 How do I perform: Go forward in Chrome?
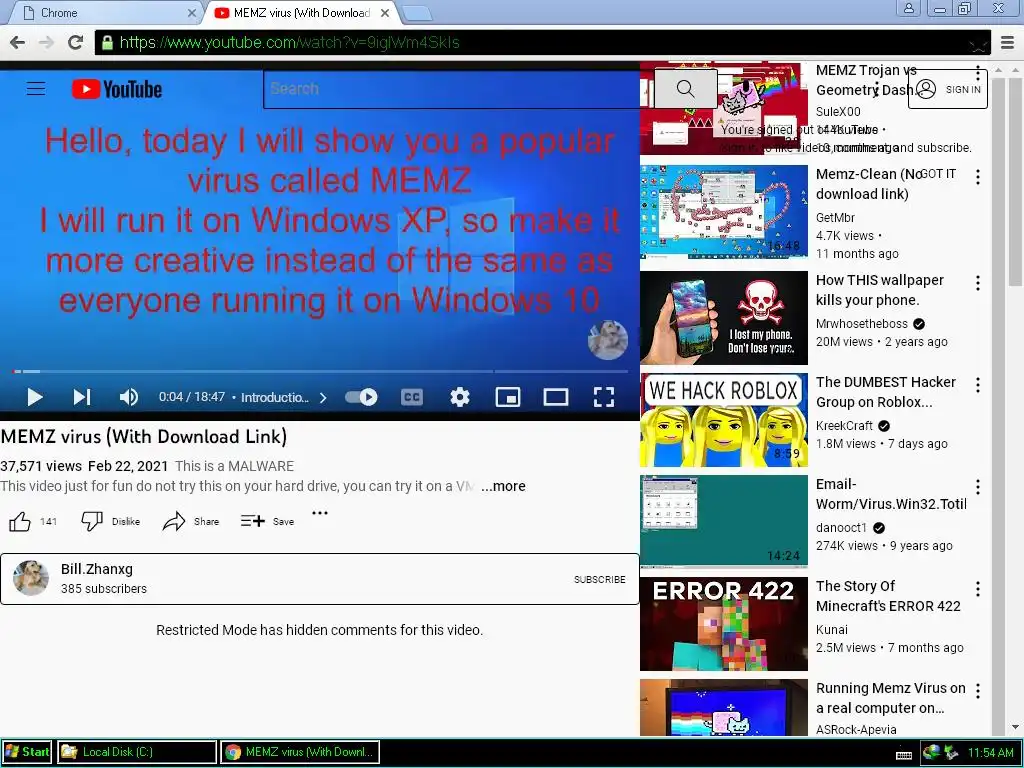pyautogui.click(x=46, y=42)
